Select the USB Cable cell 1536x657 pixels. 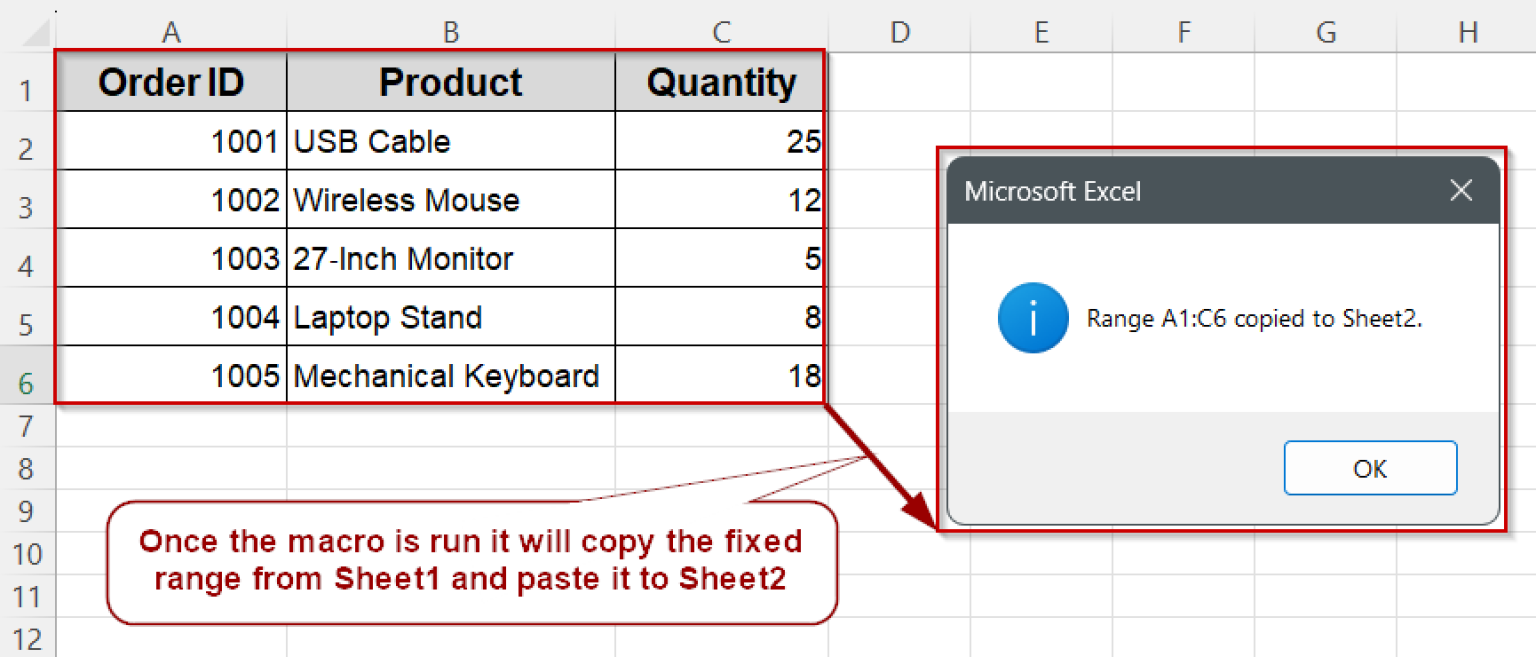click(451, 142)
